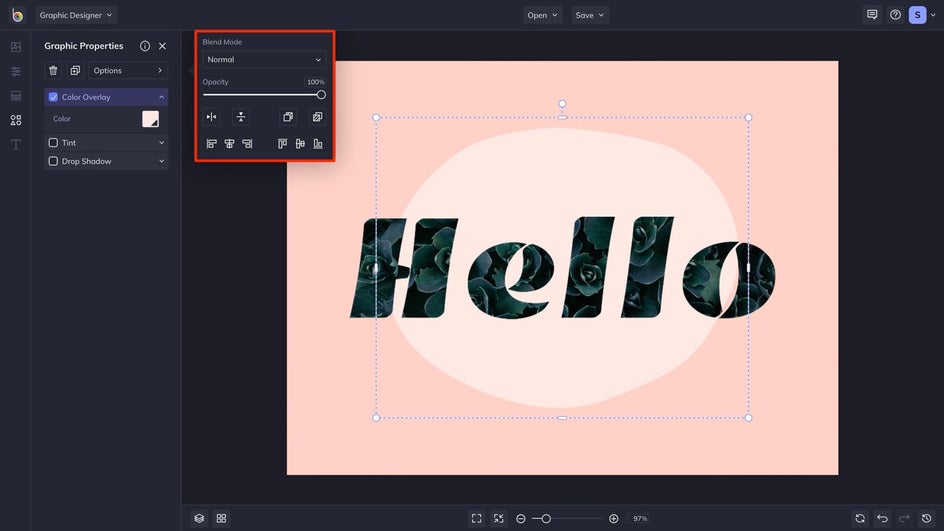
Task: Expand the Drop Shadow section chevron
Action: click(161, 161)
